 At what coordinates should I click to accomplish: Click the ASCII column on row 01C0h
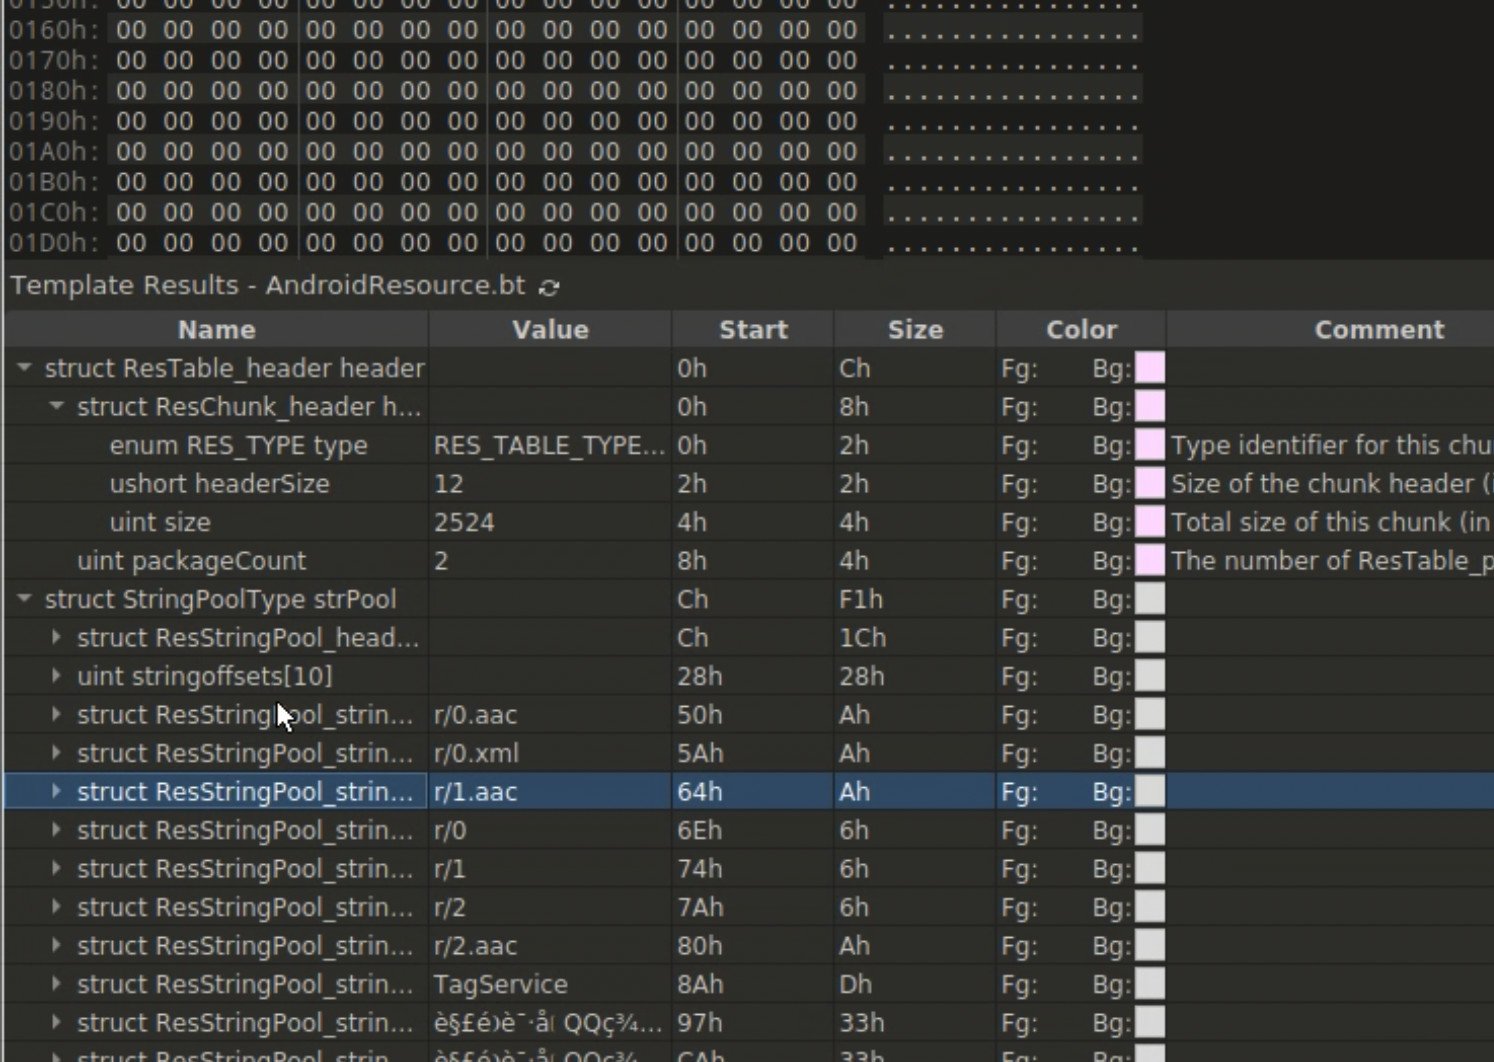[1012, 212]
